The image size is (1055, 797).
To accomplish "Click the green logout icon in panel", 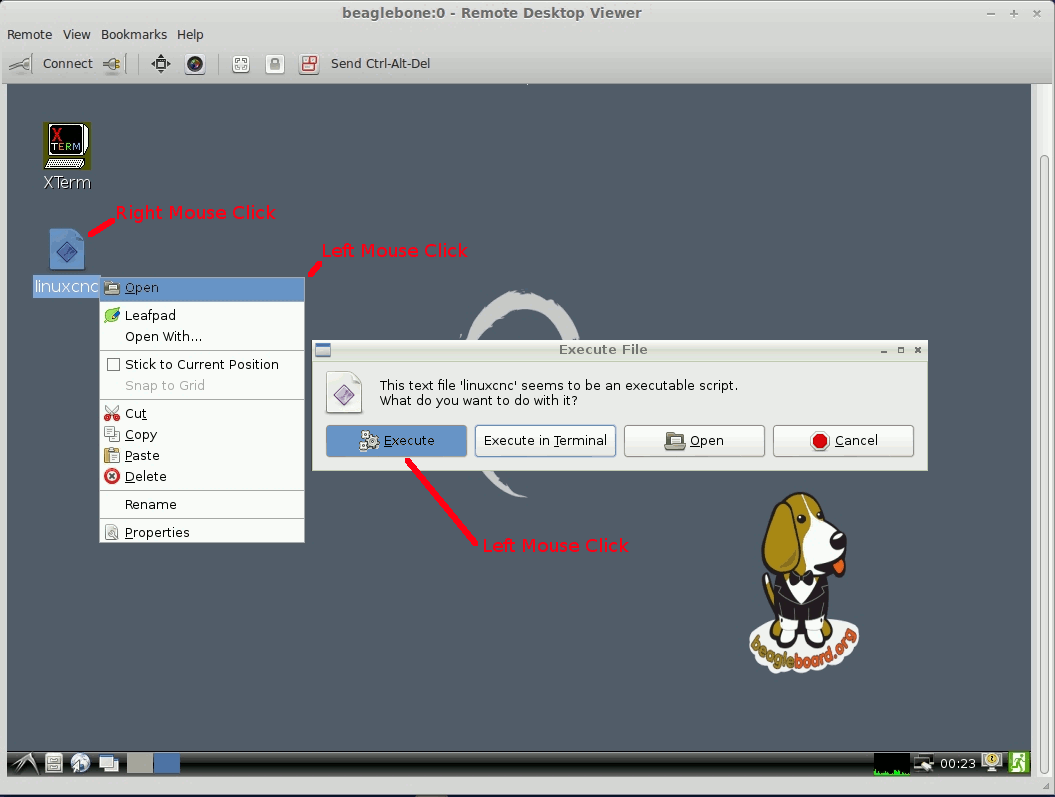I will 1018,763.
